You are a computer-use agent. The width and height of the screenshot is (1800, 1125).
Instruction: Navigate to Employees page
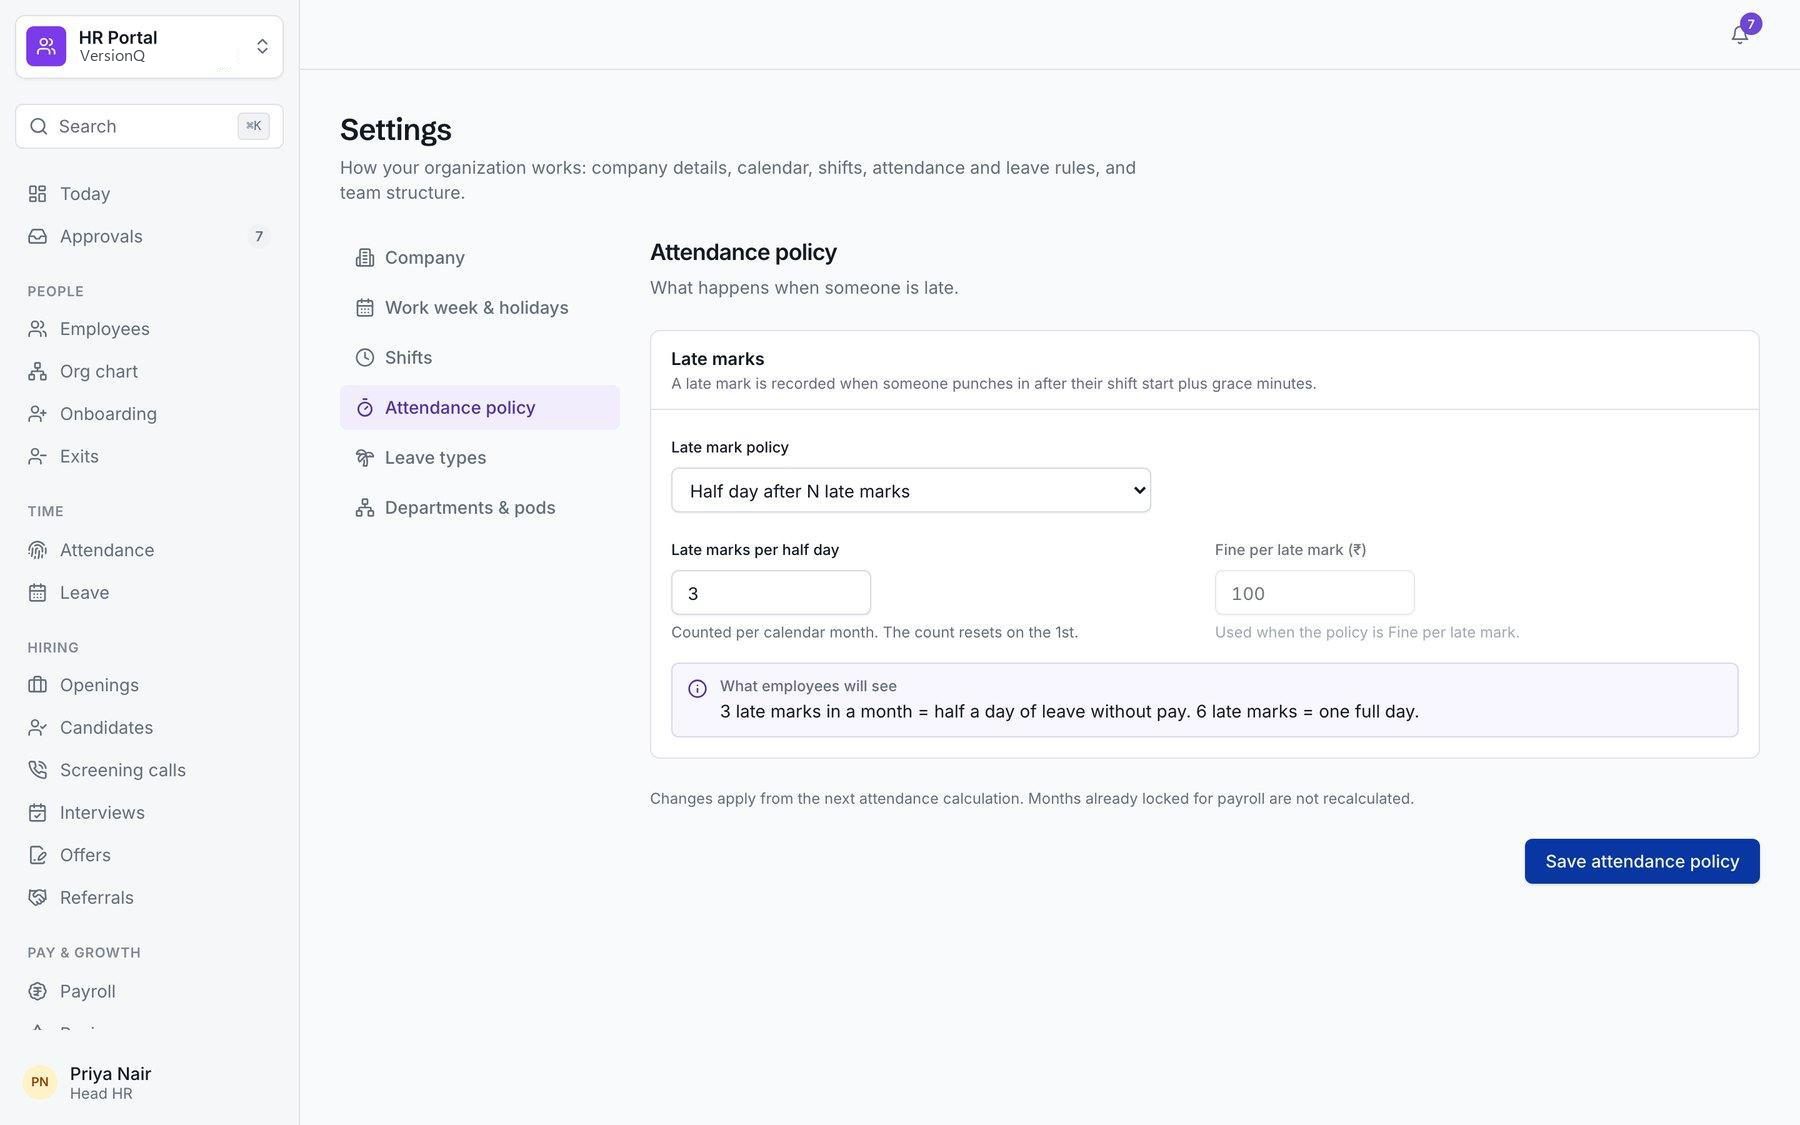pyautogui.click(x=149, y=329)
